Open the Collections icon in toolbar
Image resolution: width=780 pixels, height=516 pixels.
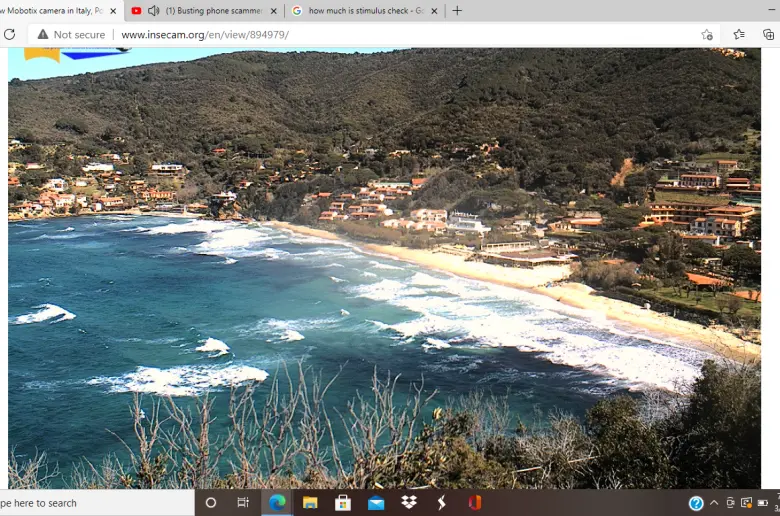click(768, 34)
